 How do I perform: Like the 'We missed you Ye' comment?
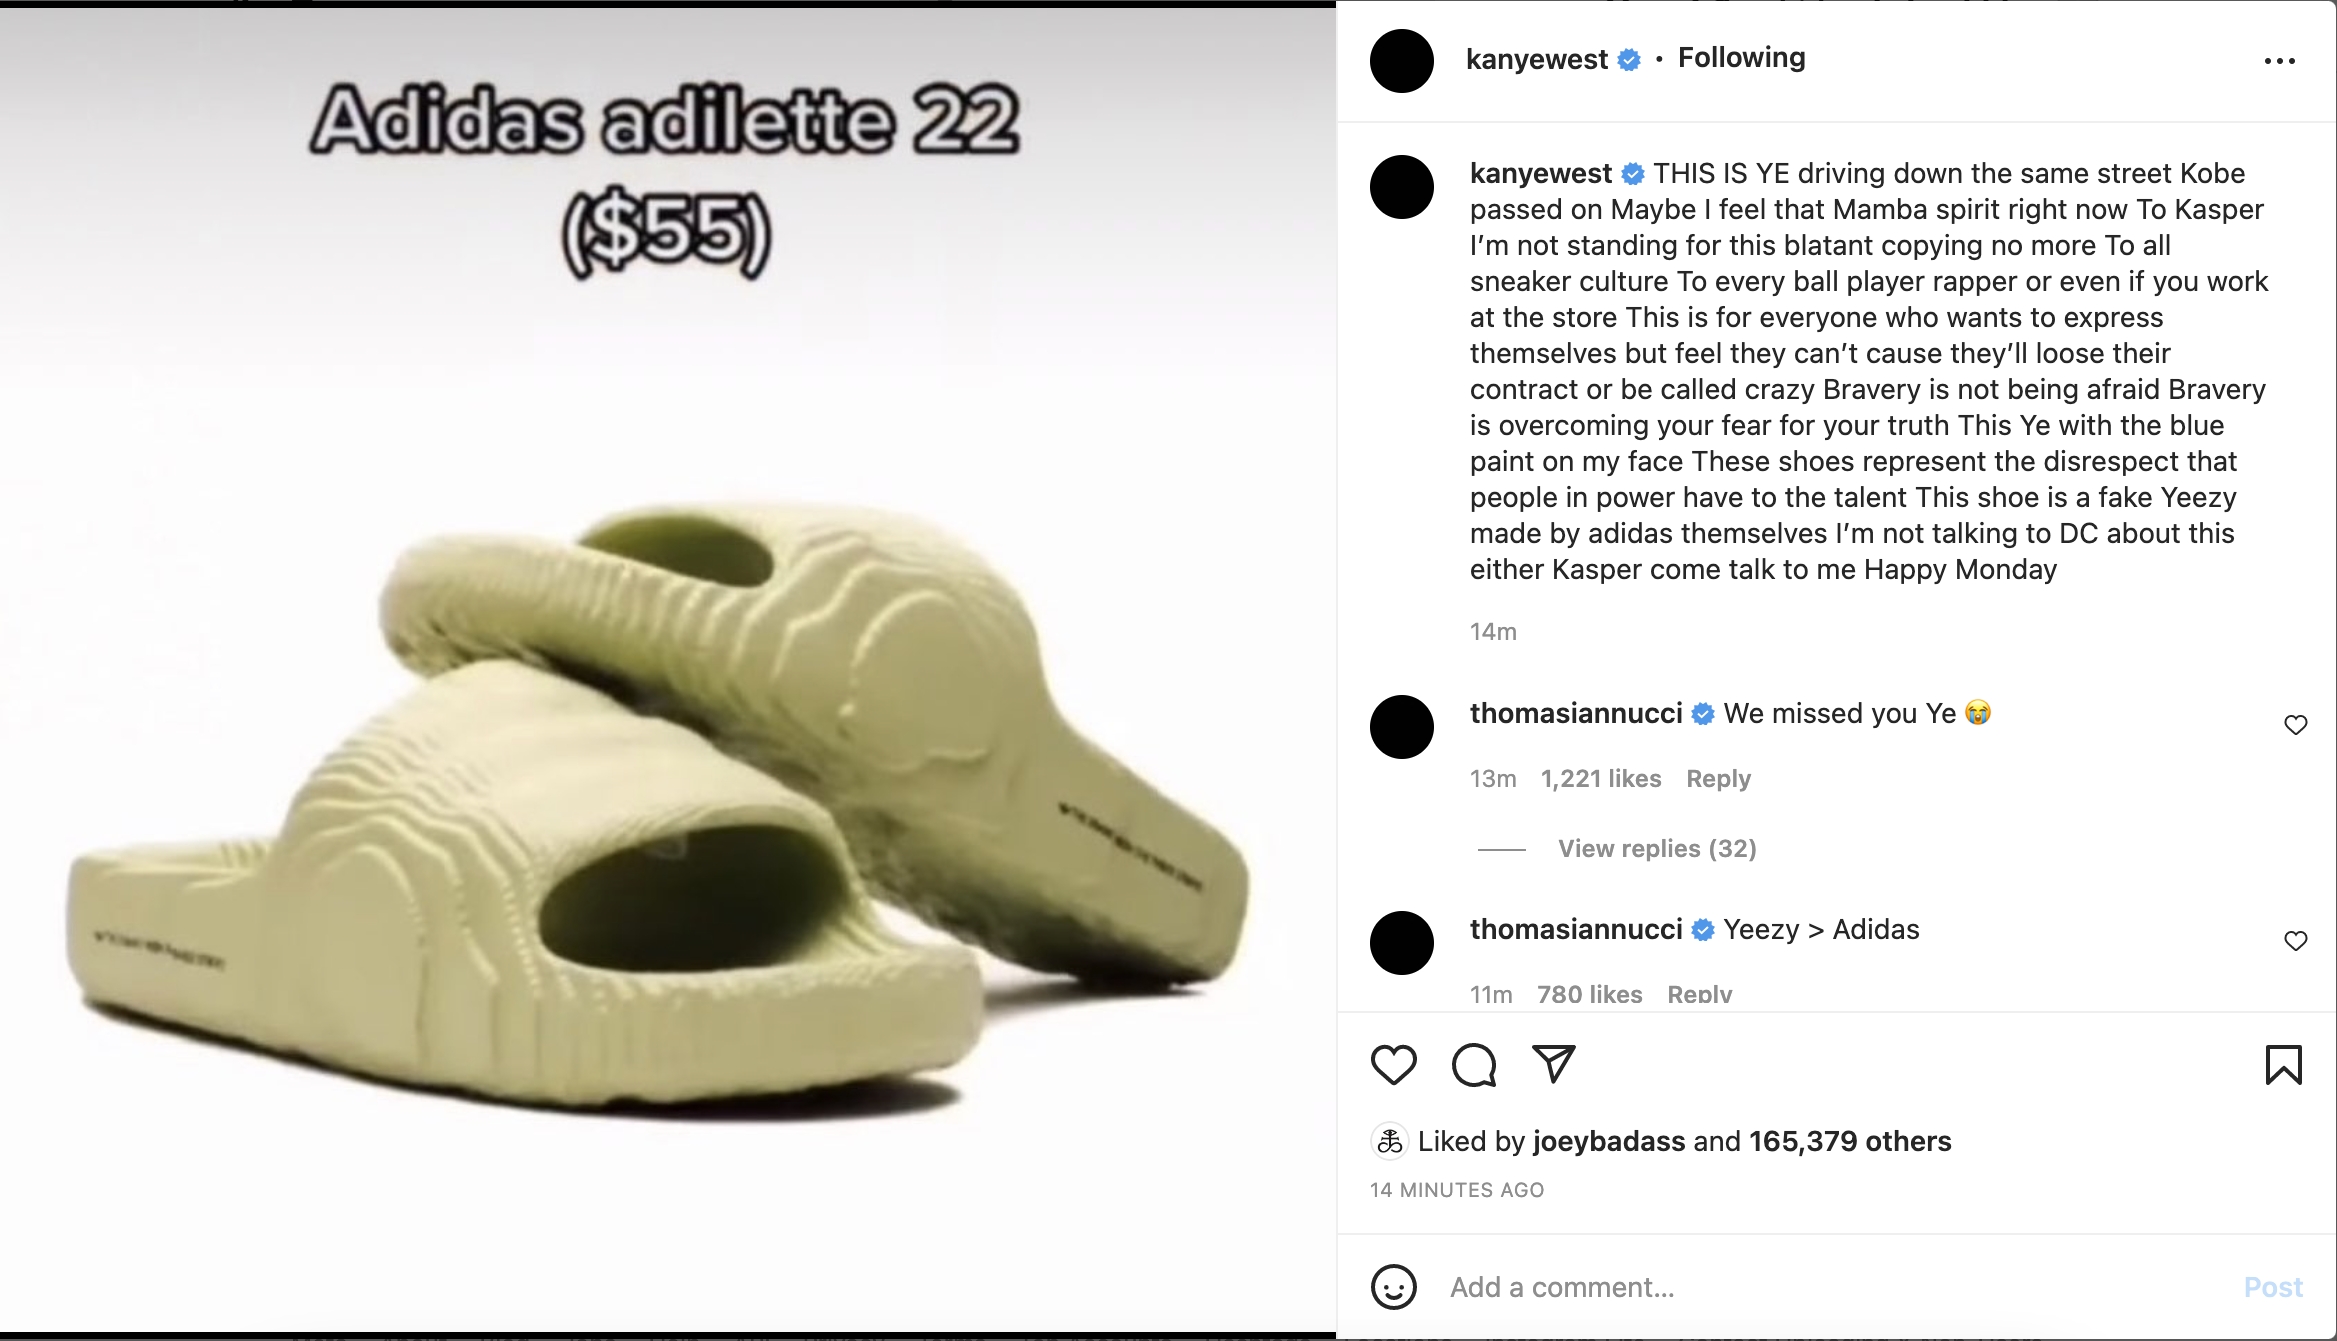click(2295, 725)
